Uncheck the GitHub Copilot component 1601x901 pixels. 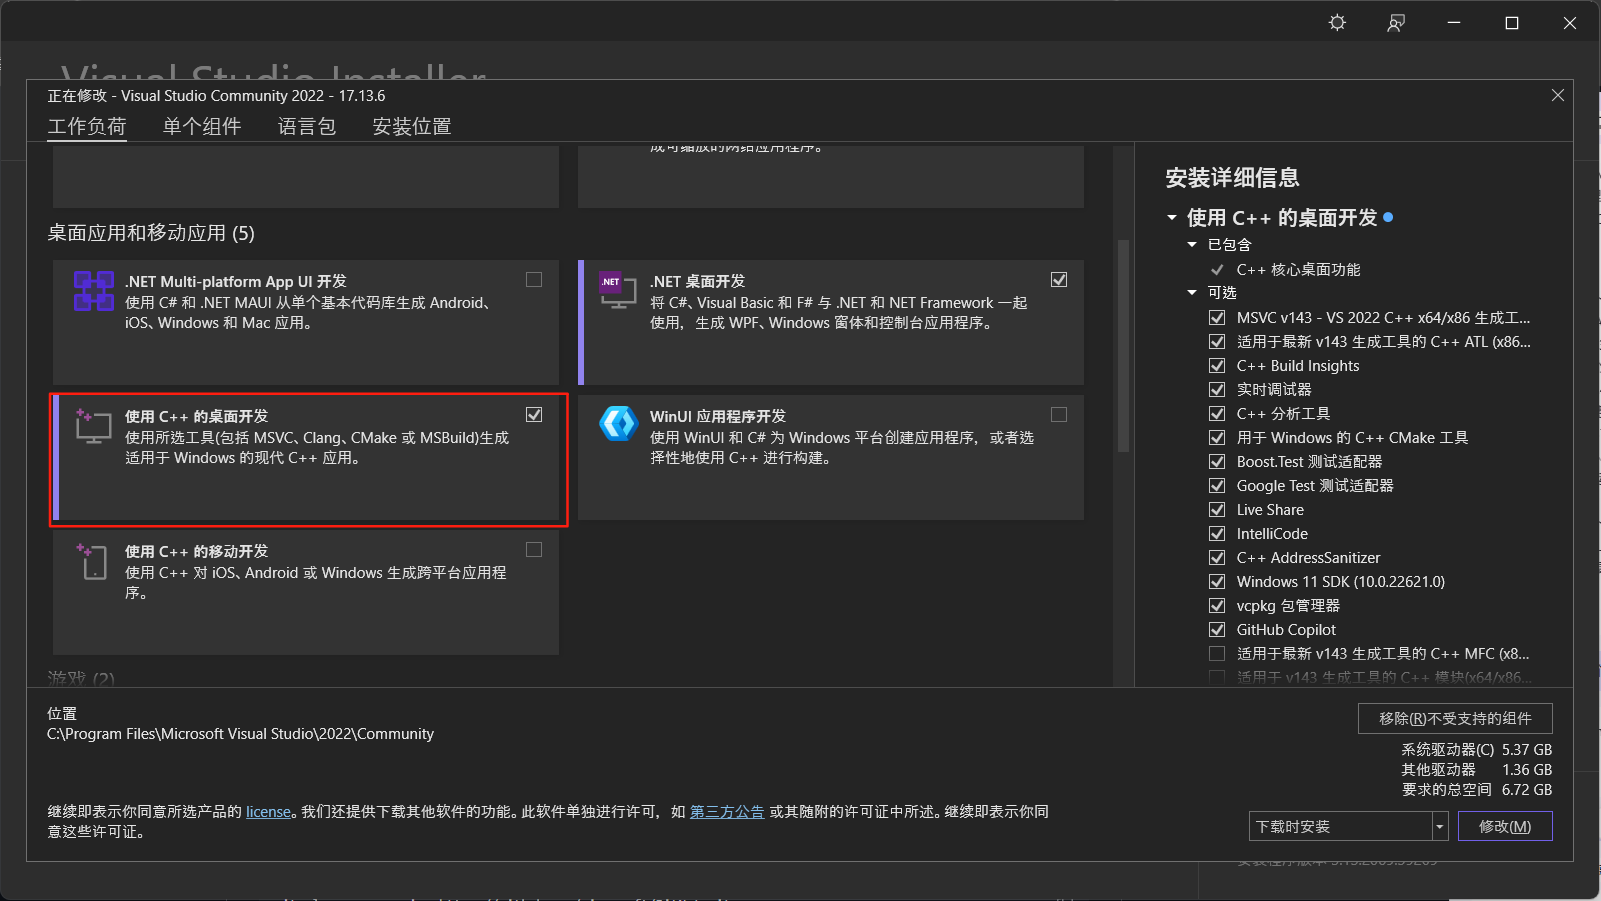click(x=1217, y=630)
